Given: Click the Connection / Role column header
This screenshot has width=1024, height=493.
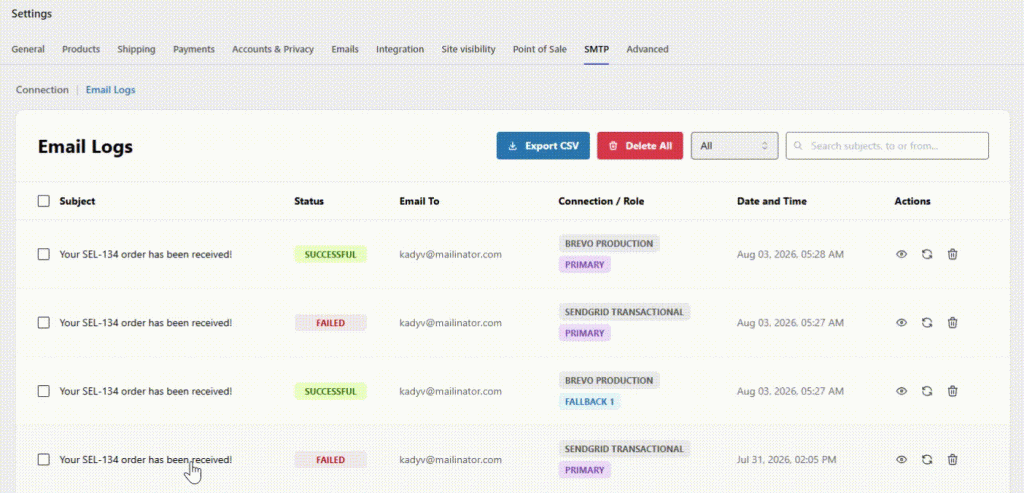Looking at the screenshot, I should 601,201.
